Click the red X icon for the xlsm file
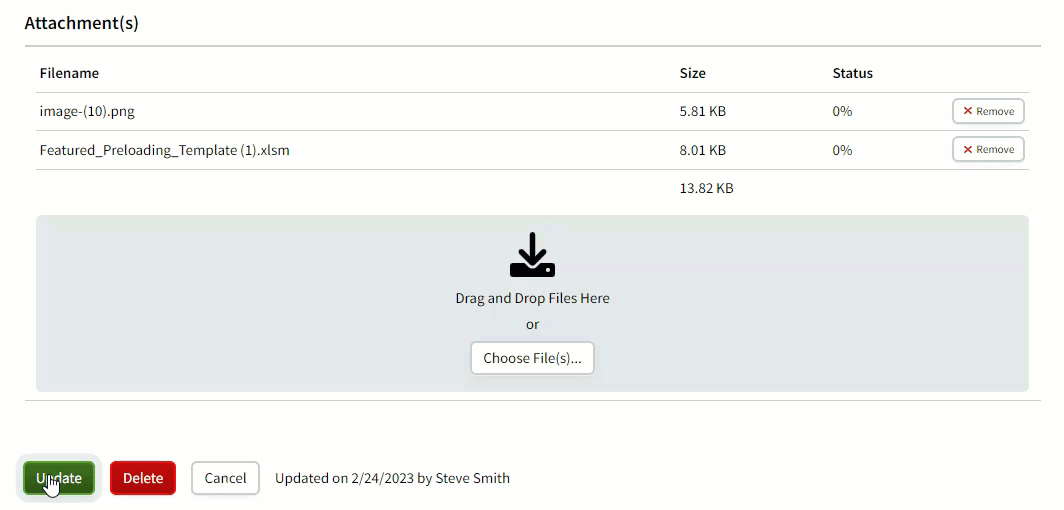1064x510 pixels. (968, 149)
